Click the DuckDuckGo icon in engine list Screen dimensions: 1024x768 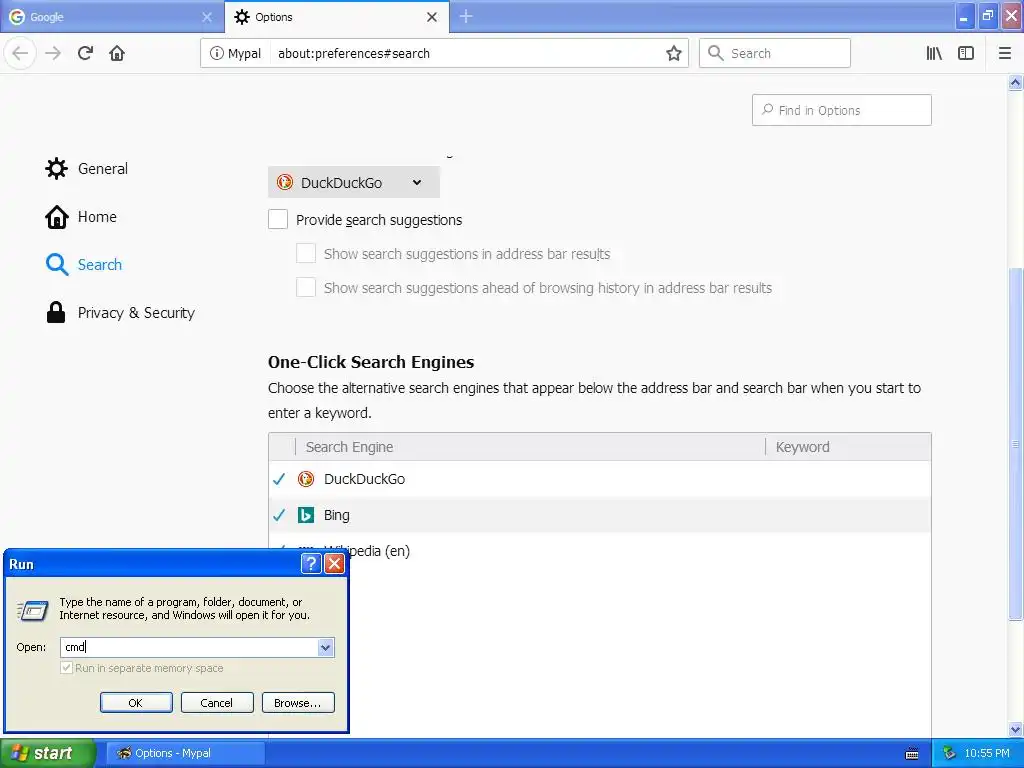click(306, 479)
